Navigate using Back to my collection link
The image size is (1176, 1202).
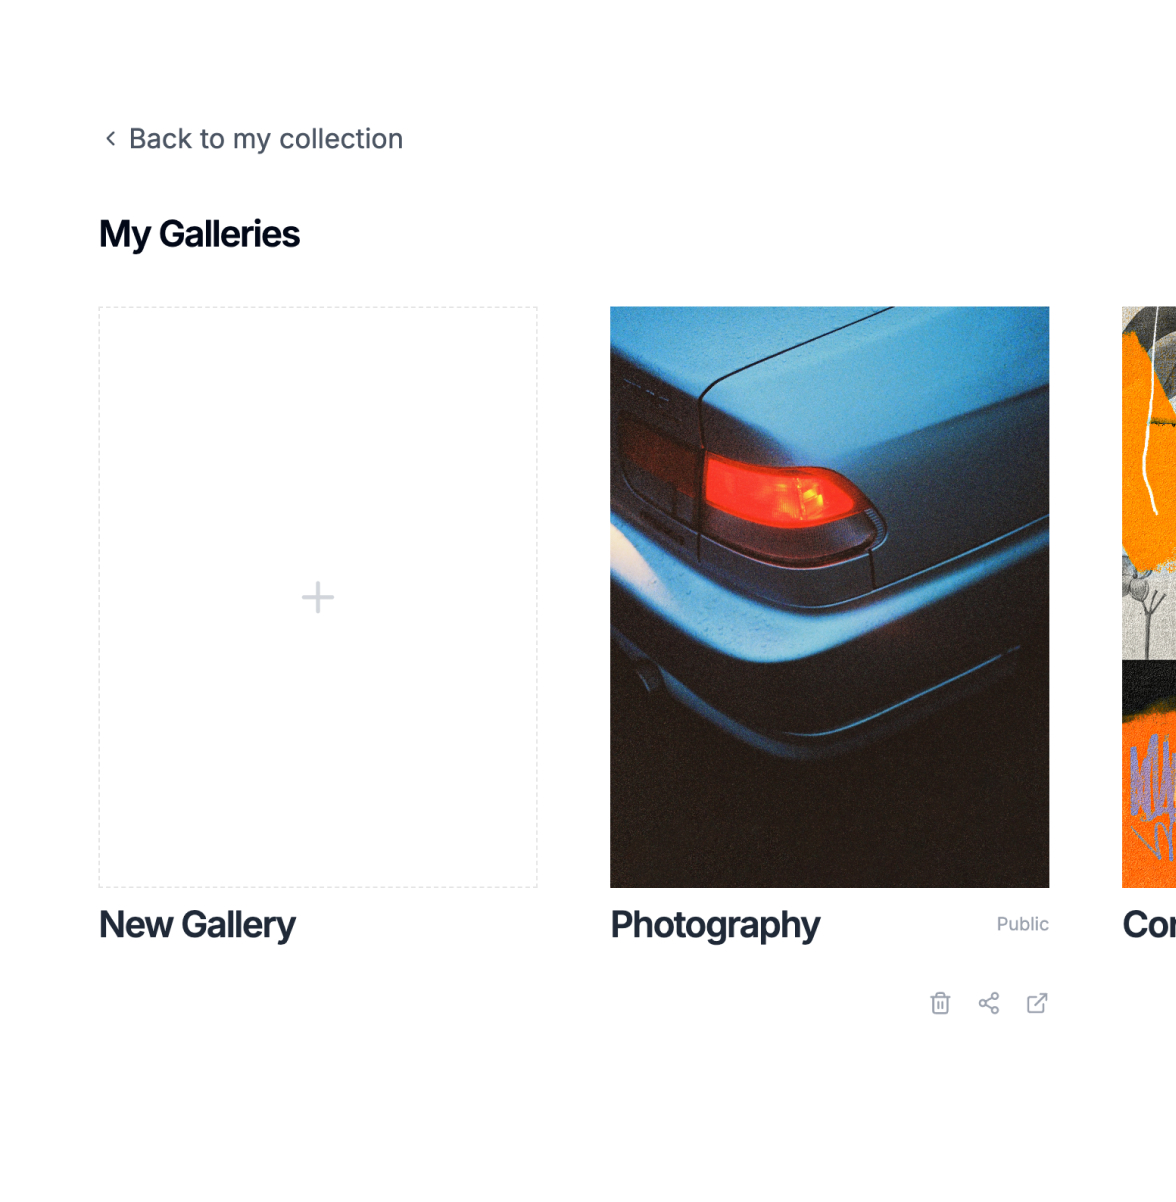click(265, 138)
